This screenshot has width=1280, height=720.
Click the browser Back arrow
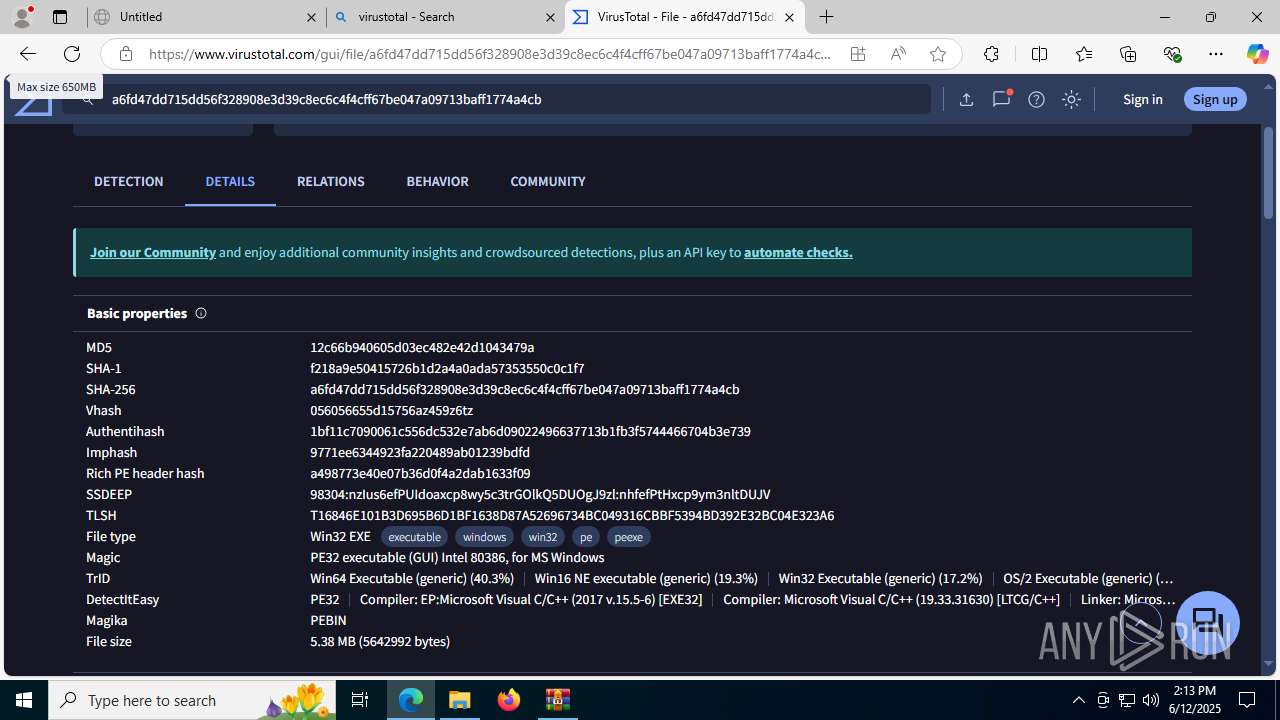click(28, 54)
